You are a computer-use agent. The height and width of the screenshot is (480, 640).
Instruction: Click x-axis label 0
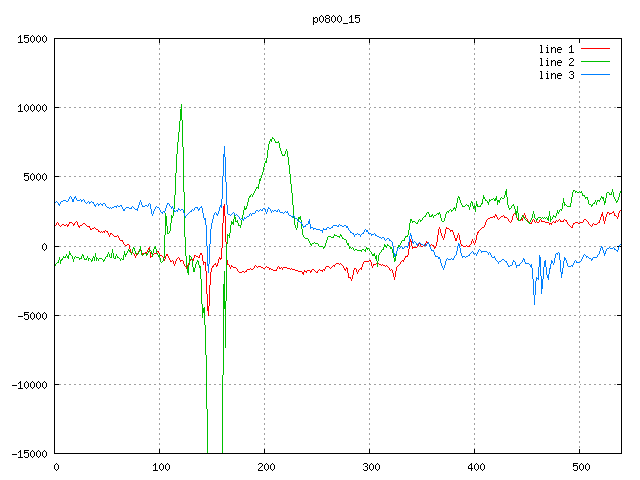pos(56,467)
